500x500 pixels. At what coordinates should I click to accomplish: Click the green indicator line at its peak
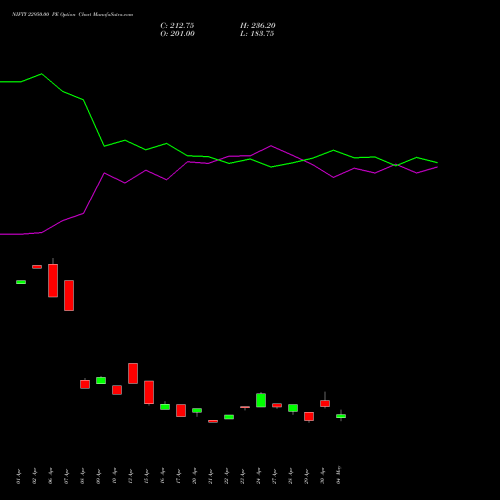click(41, 74)
